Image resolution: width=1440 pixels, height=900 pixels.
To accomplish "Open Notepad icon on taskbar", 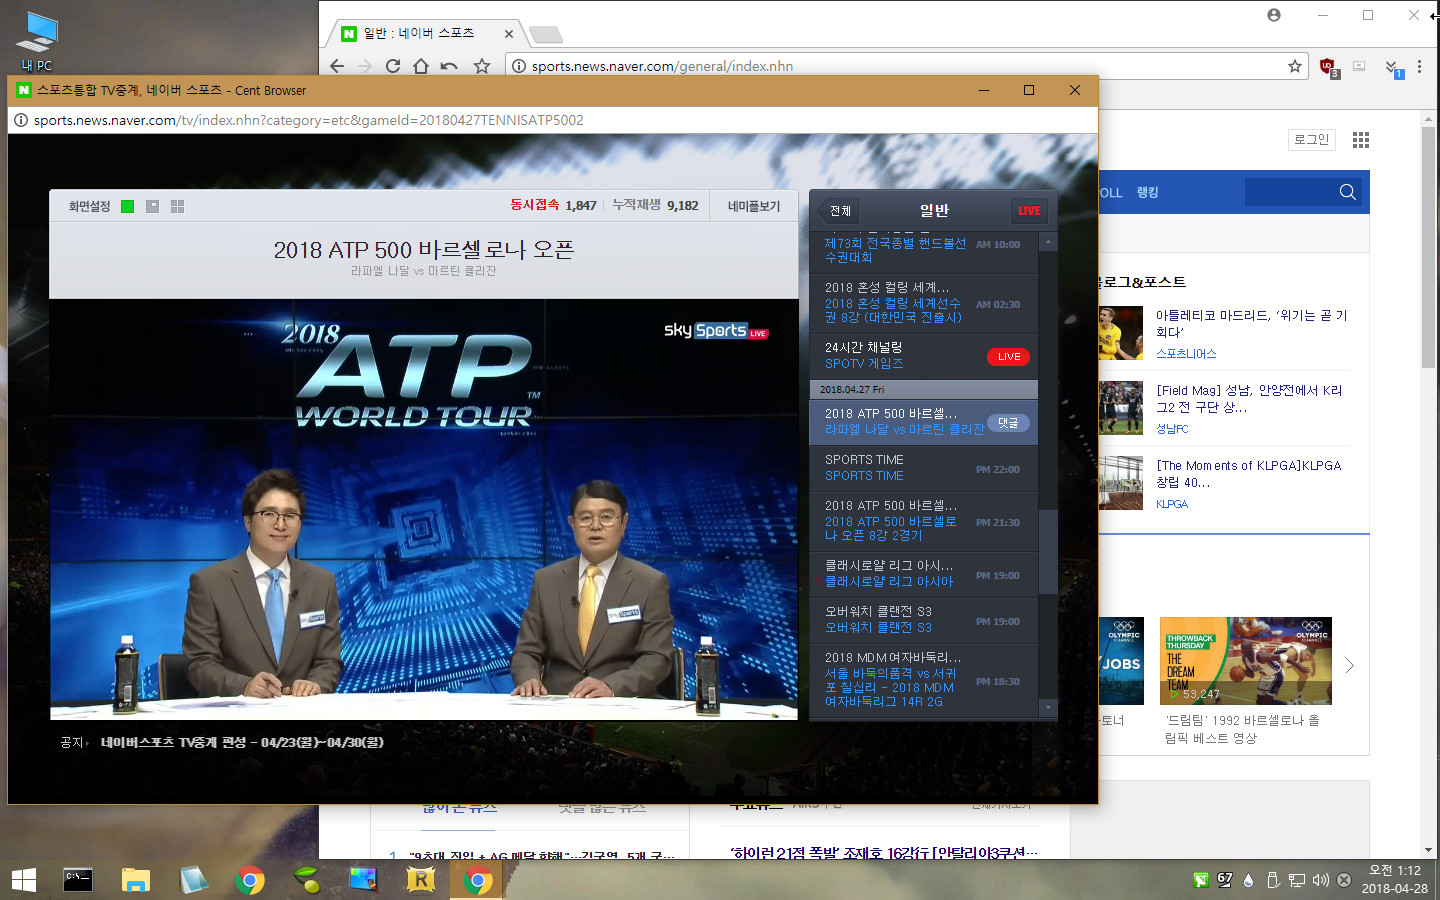I will click(x=193, y=880).
